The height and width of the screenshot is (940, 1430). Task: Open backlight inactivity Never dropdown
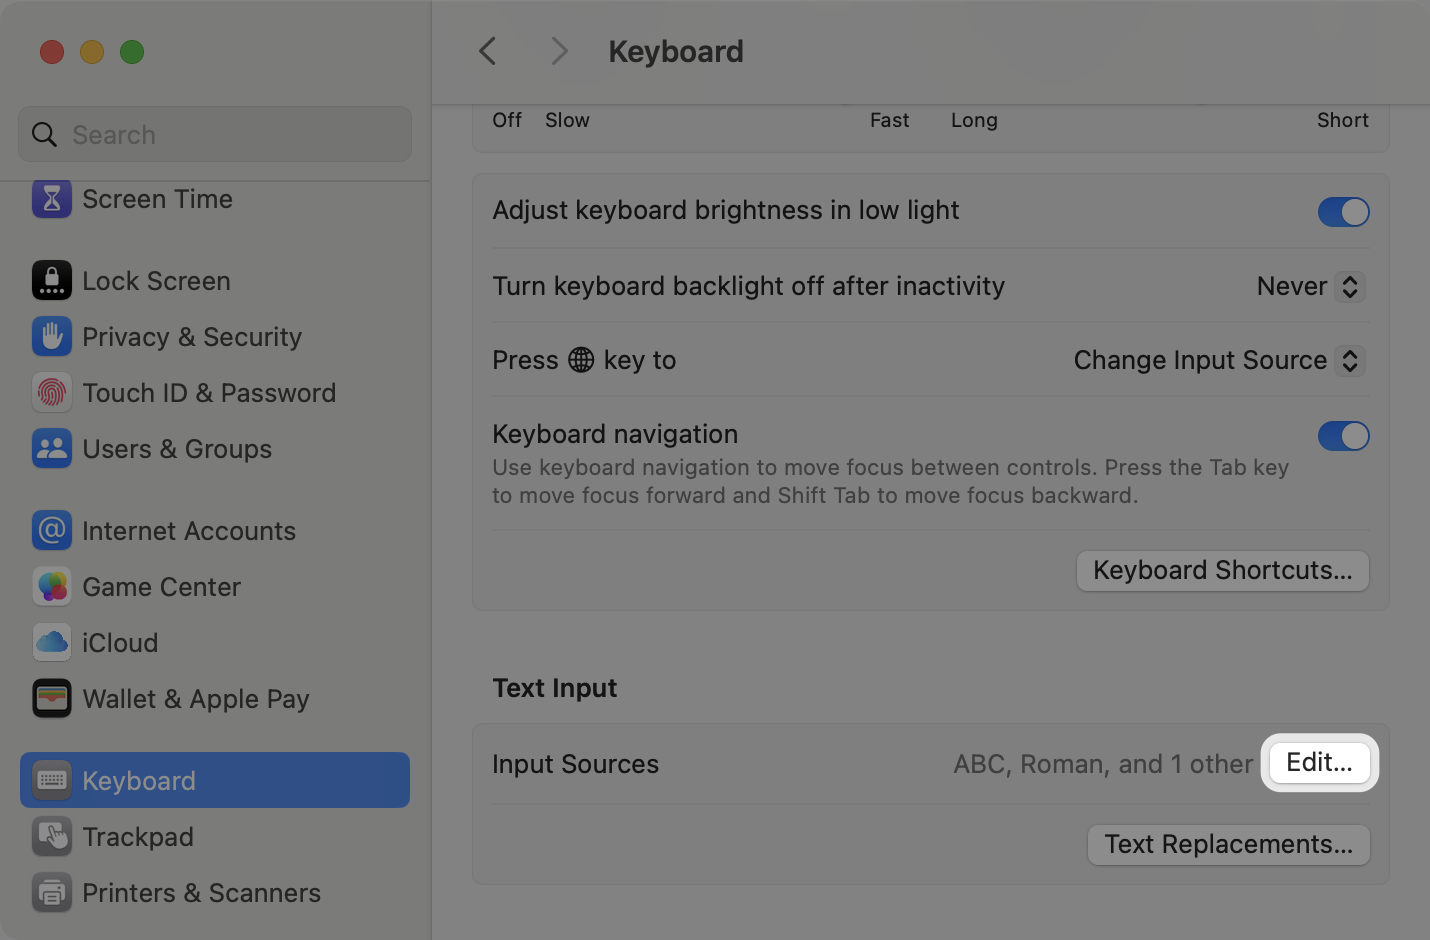pyautogui.click(x=1311, y=287)
